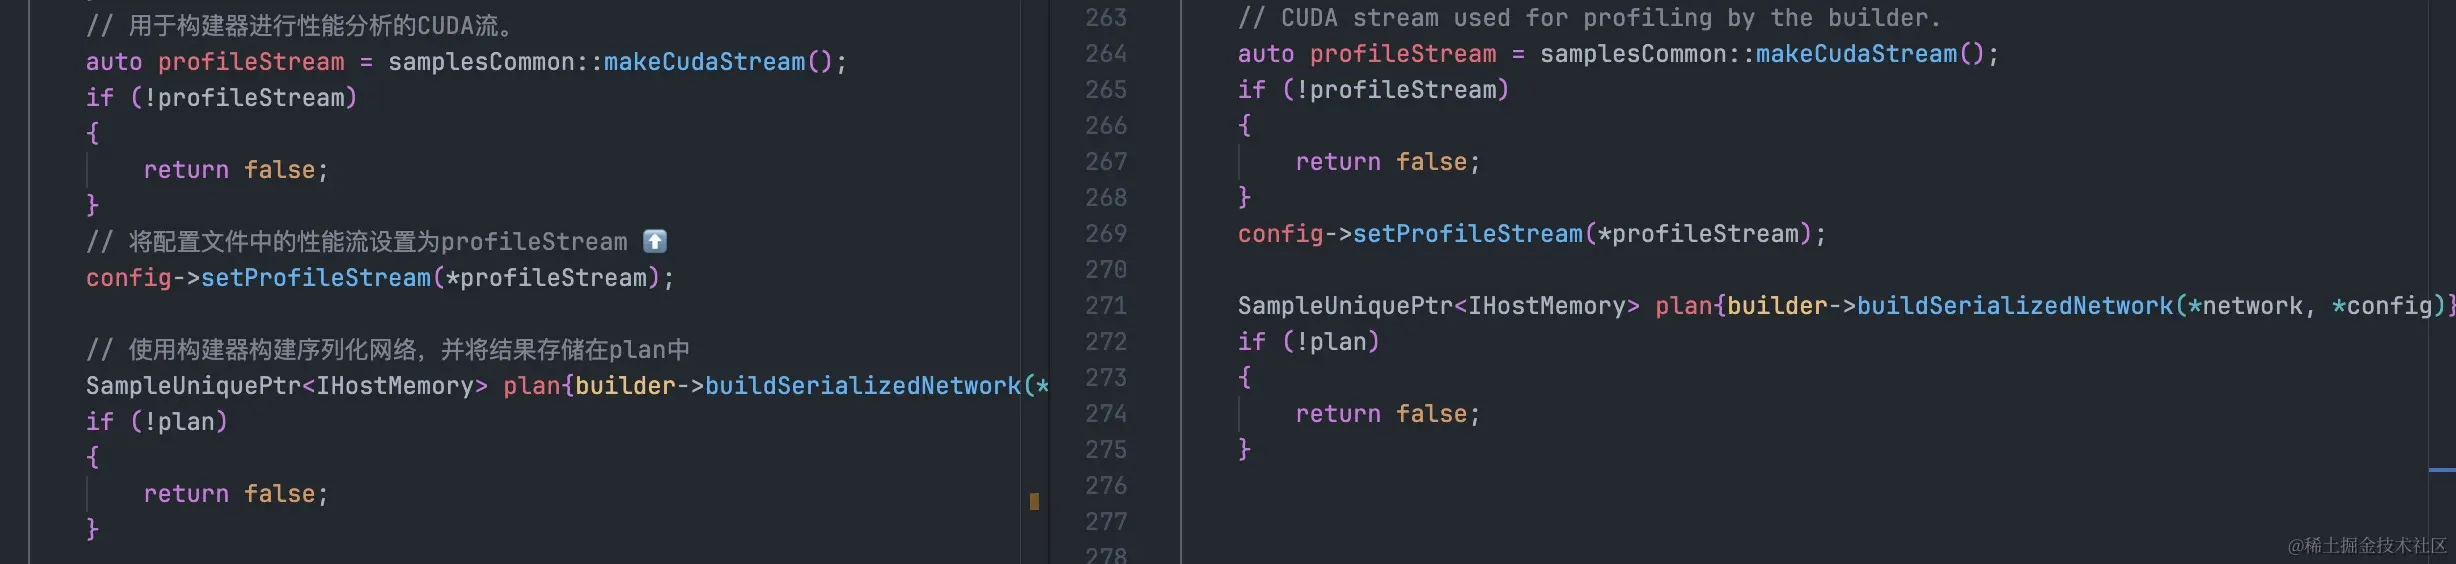Click the up-arrow emoji after profileStream comment

[x=655, y=241]
